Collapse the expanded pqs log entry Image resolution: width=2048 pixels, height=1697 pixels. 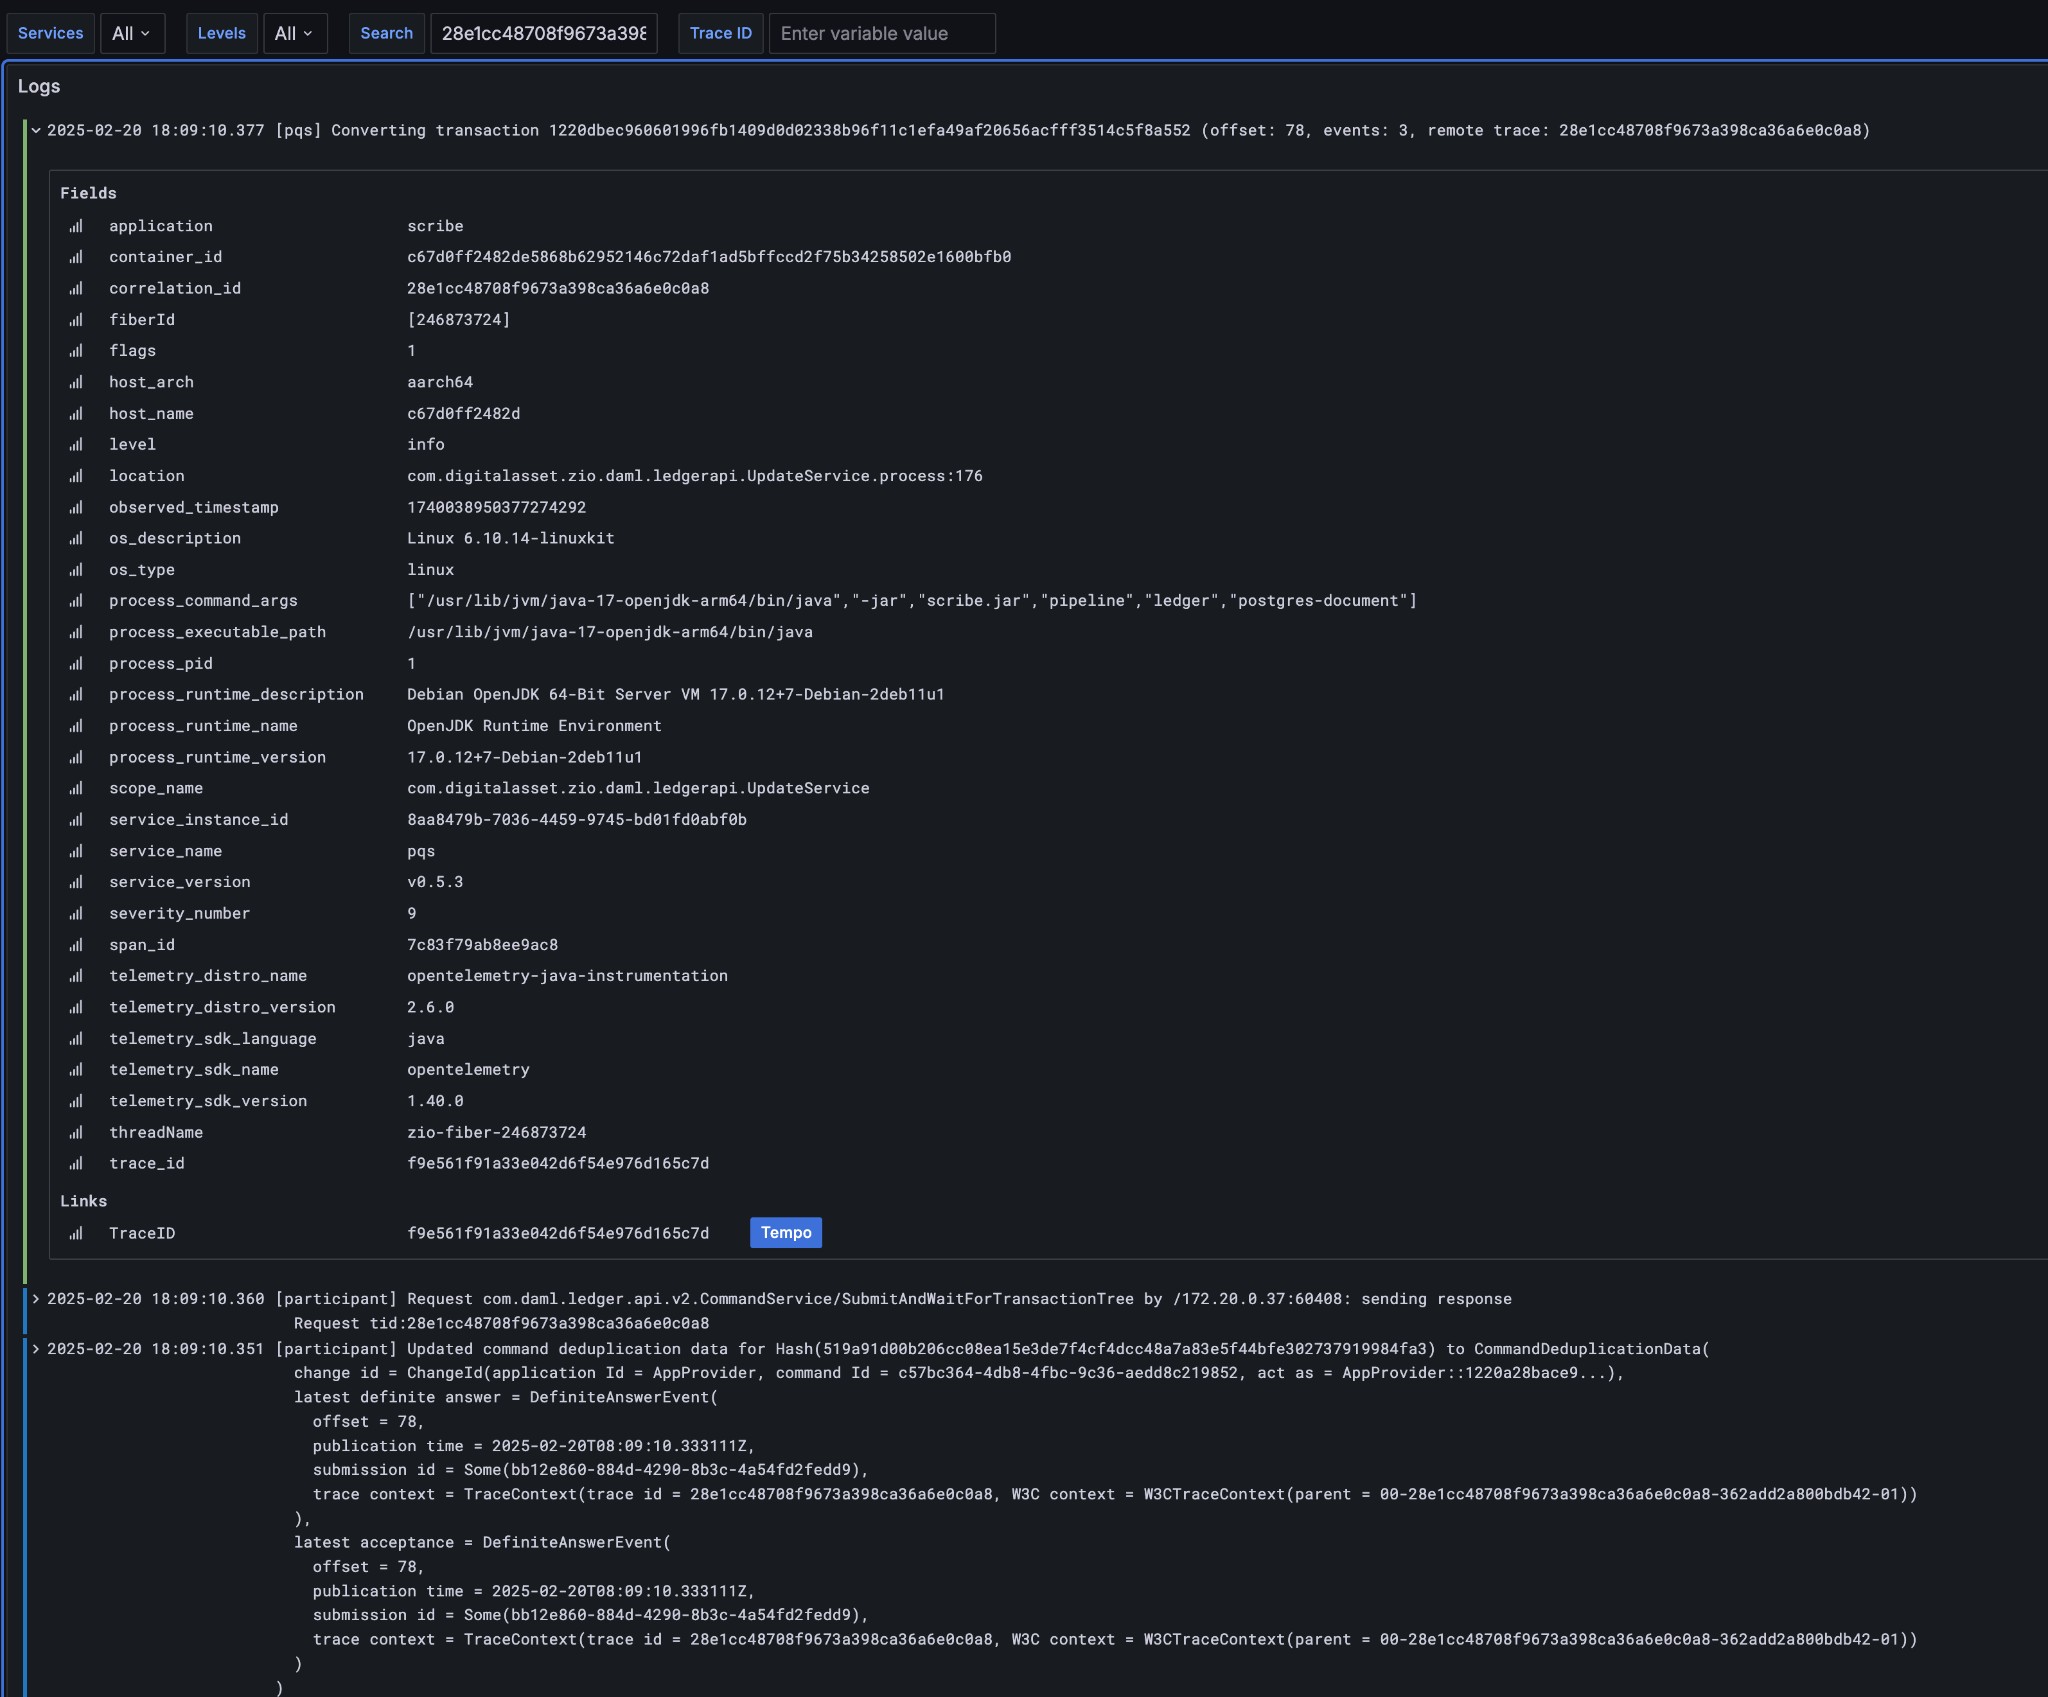coord(36,130)
